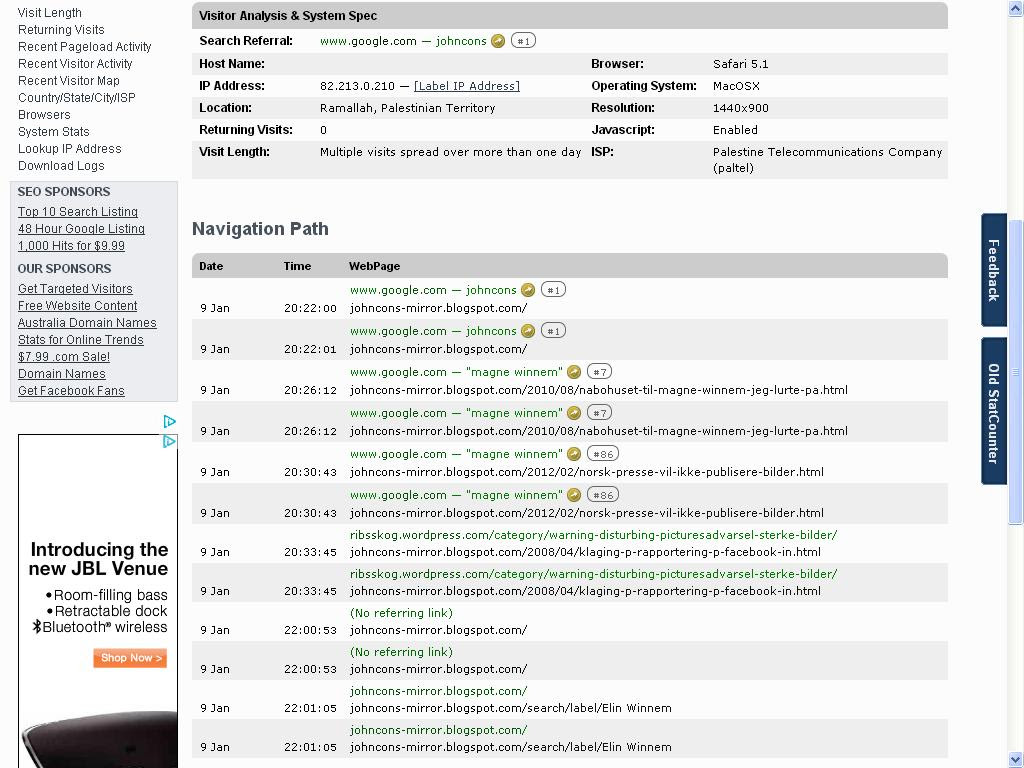The width and height of the screenshot is (1024, 768).
Task: Open the Old StatCounter side tab
Action: click(x=993, y=411)
